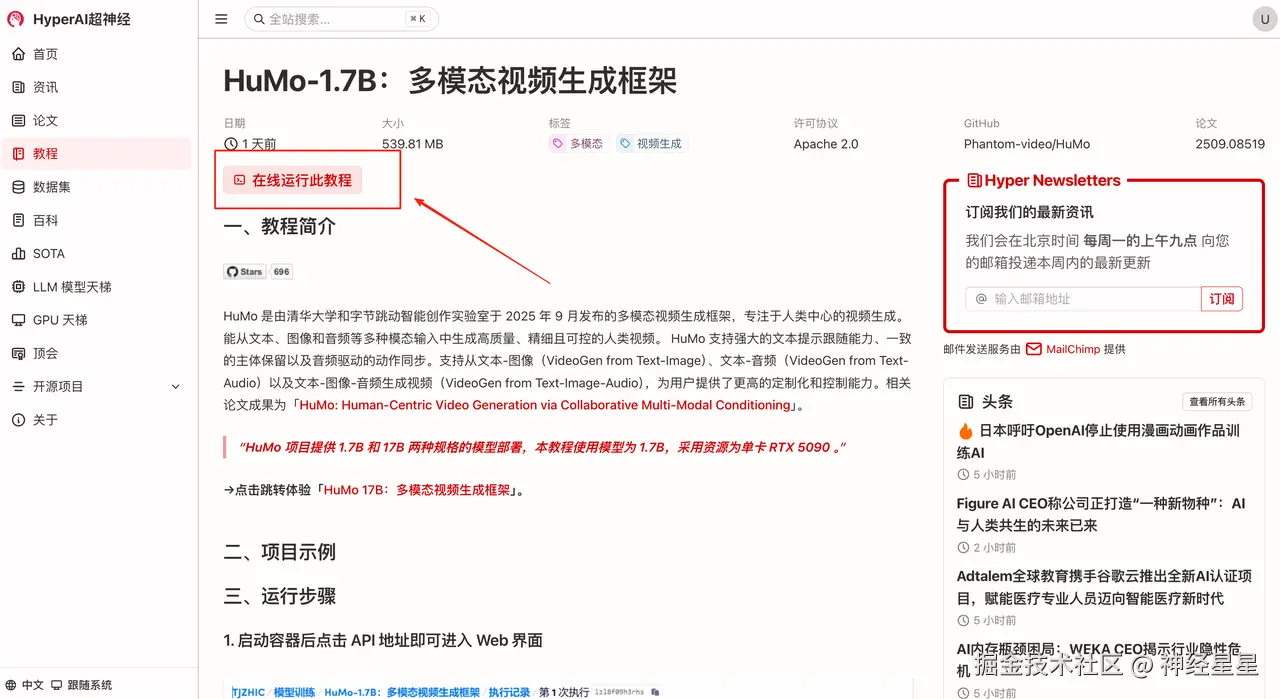Open headline Adtalem全球教育携手谷歌云
Screen dimensions: 1280x699
click(1104, 587)
